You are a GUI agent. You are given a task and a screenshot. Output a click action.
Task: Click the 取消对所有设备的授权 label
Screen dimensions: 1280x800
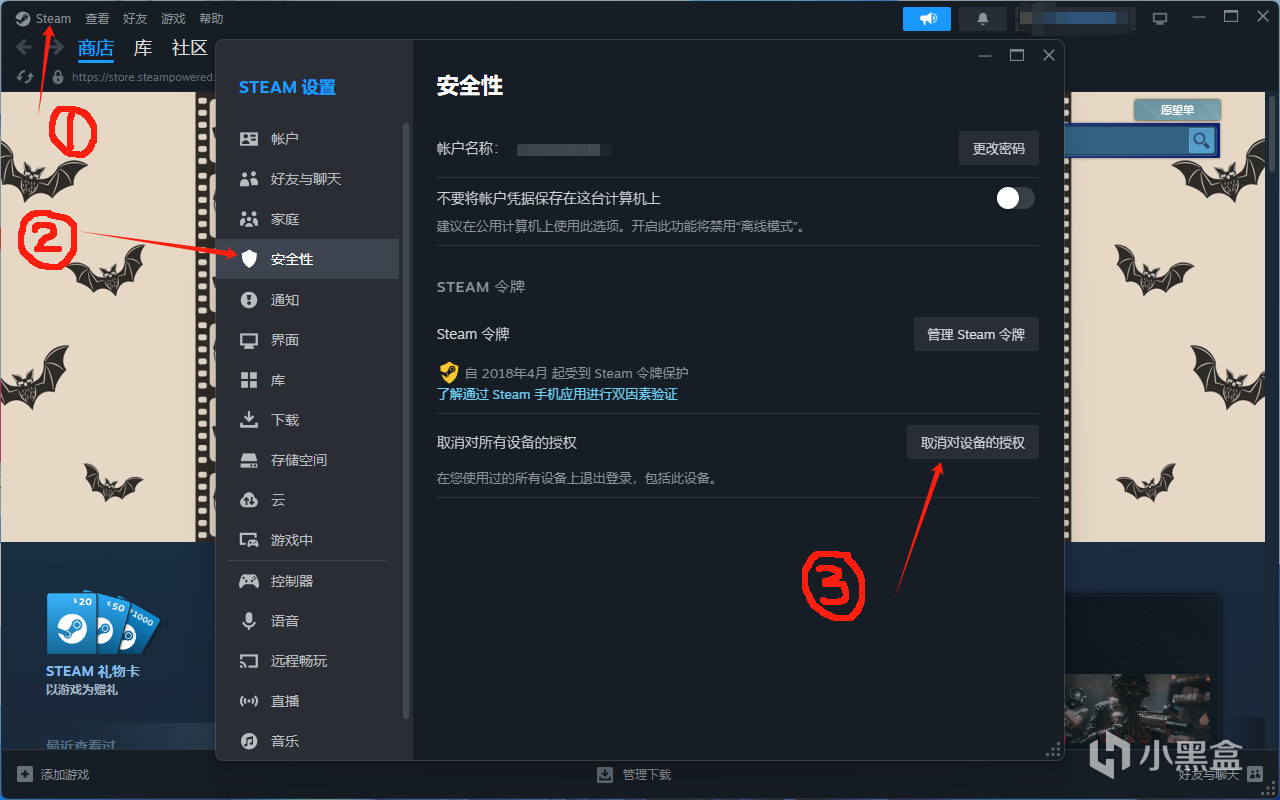coord(507,442)
